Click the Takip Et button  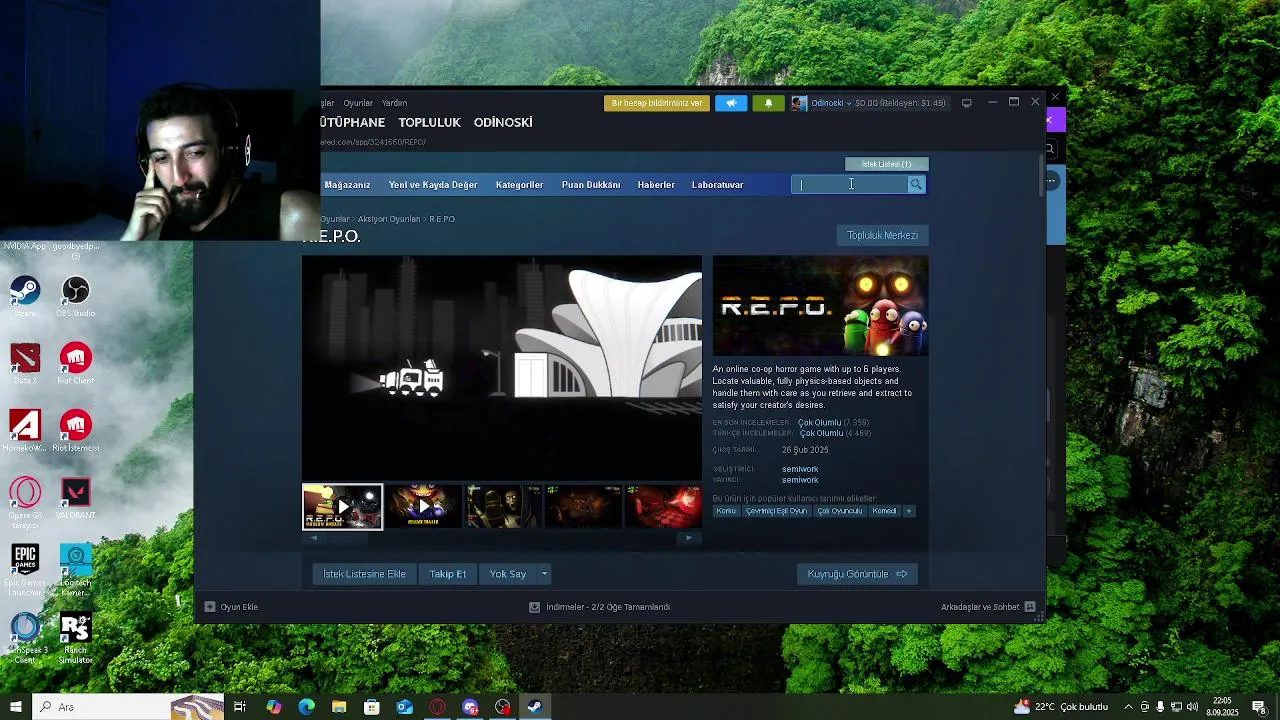pos(447,574)
